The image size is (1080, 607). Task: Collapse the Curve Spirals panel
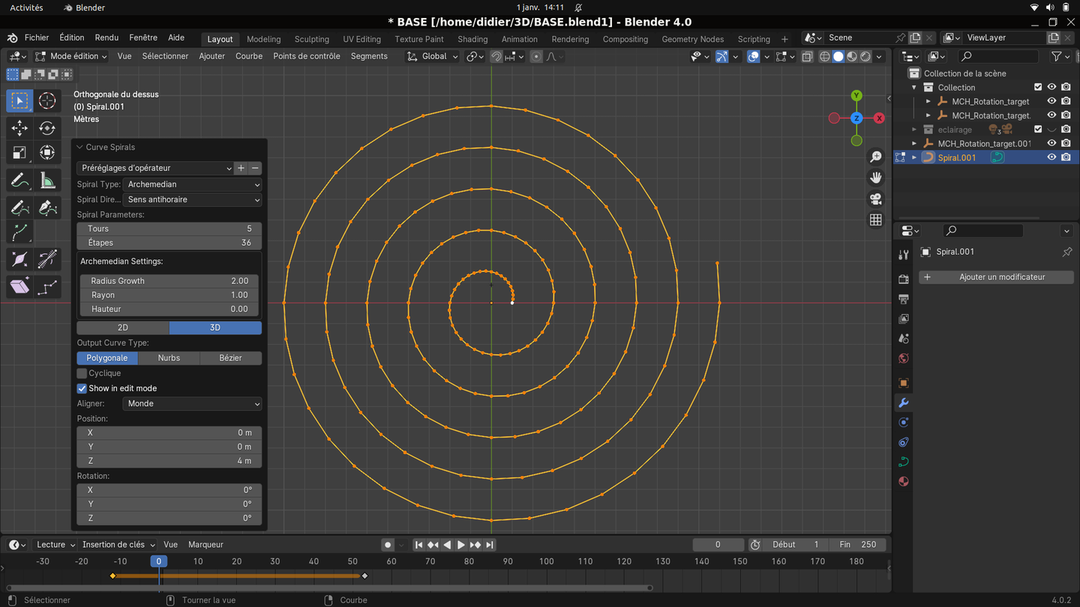click(x=80, y=147)
